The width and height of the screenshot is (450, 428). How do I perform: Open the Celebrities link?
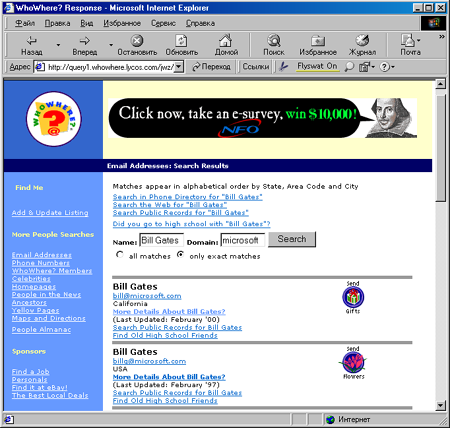pos(31,279)
